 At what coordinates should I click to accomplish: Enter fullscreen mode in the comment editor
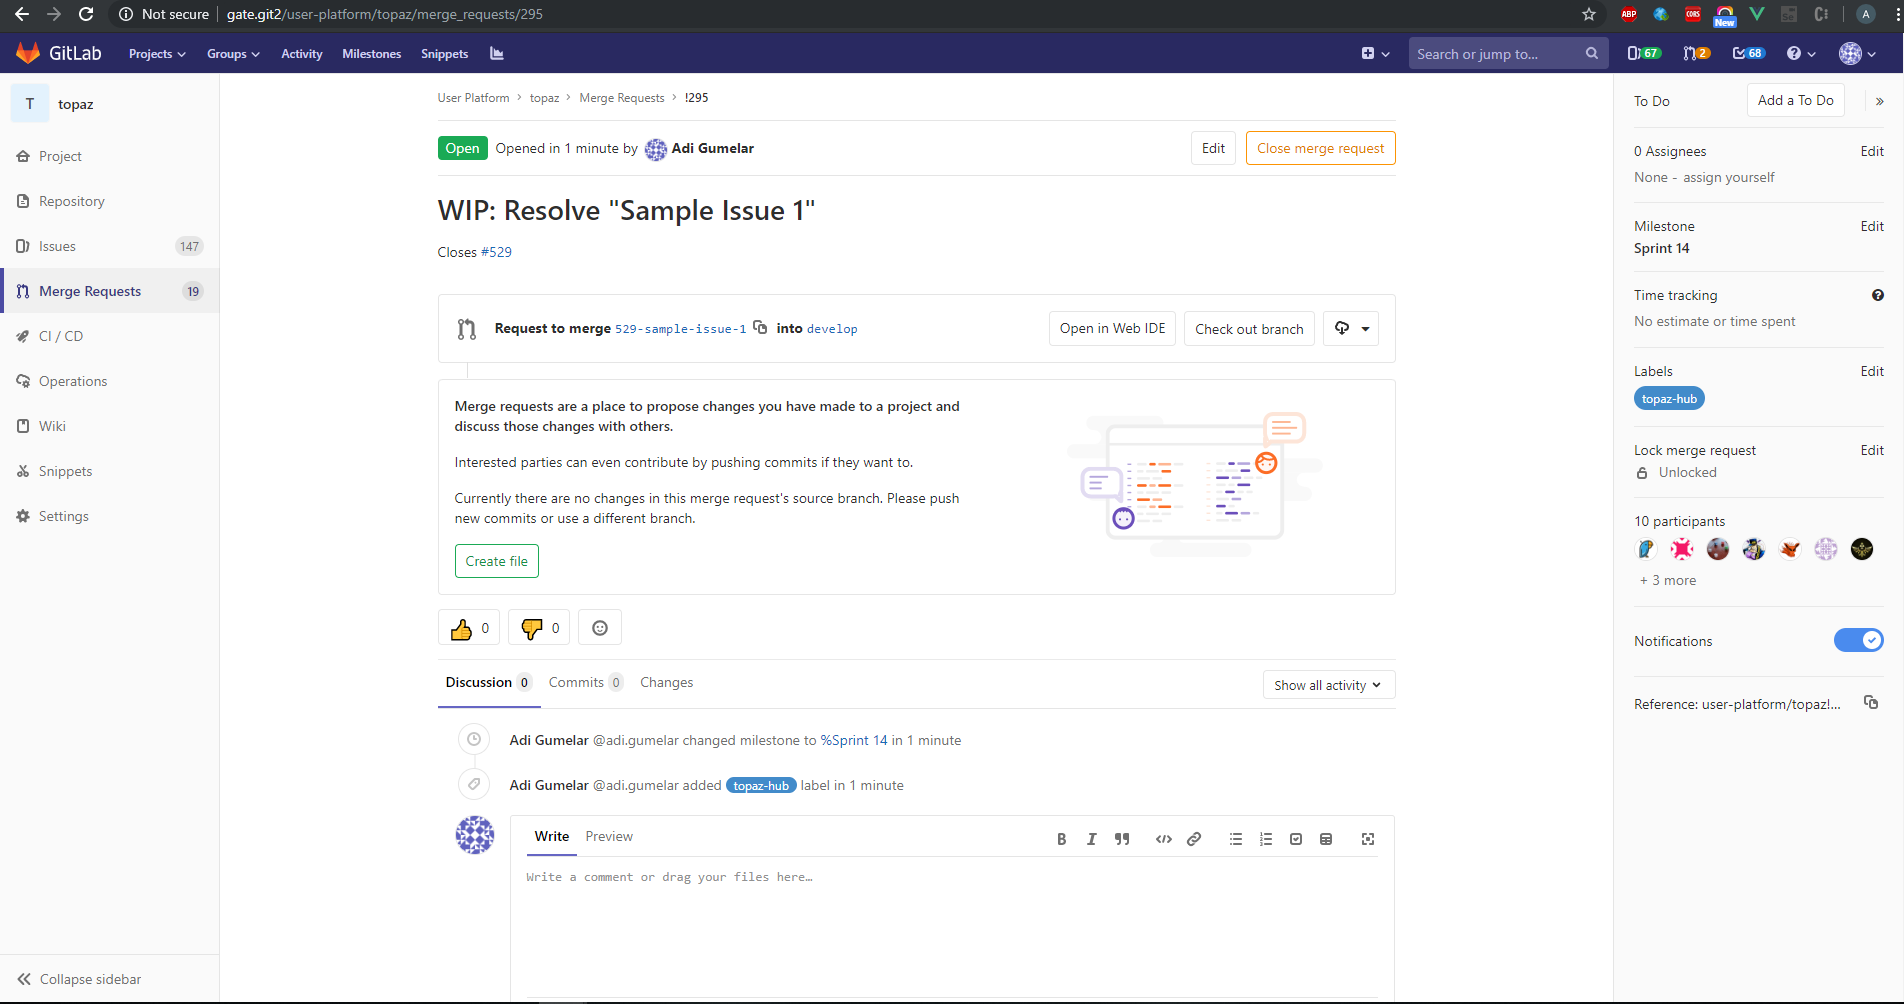click(x=1368, y=839)
